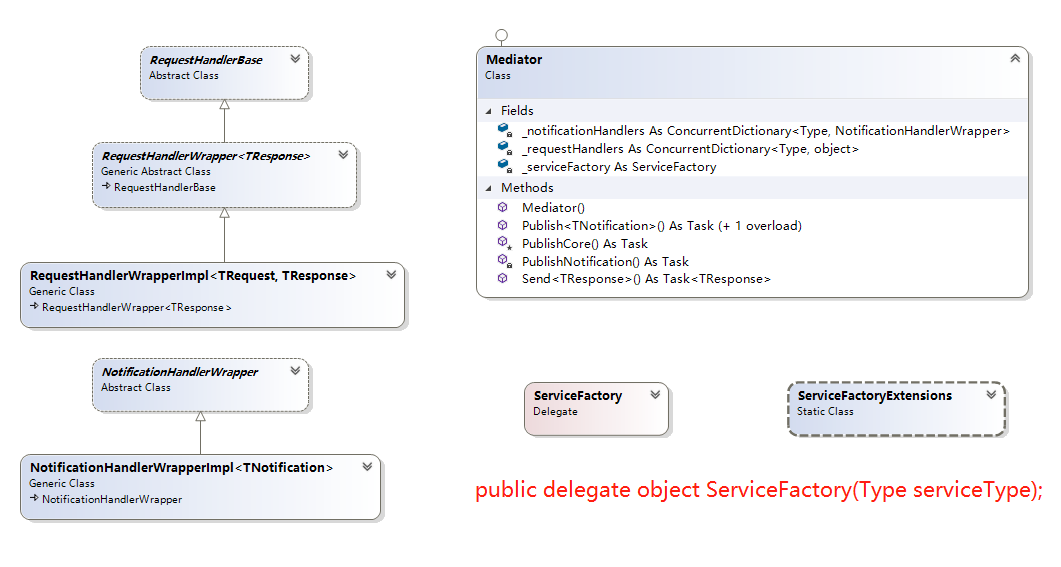
Task: Expand the RequestHandlerBase class box
Action: coord(295,59)
